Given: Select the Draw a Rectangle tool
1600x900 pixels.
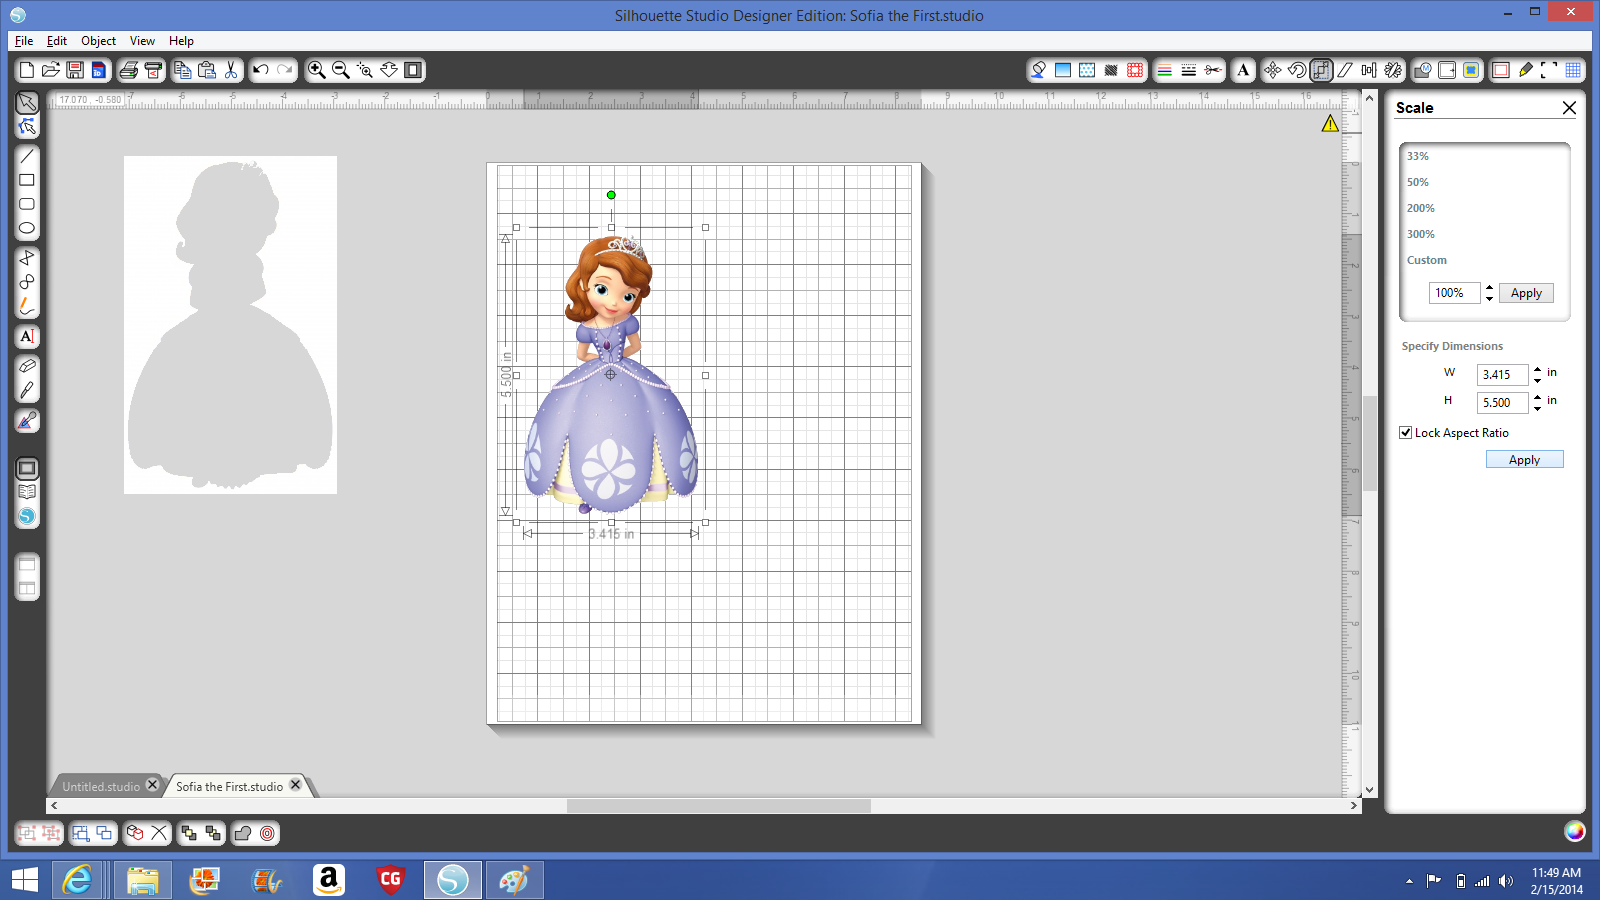Looking at the screenshot, I should point(27,180).
